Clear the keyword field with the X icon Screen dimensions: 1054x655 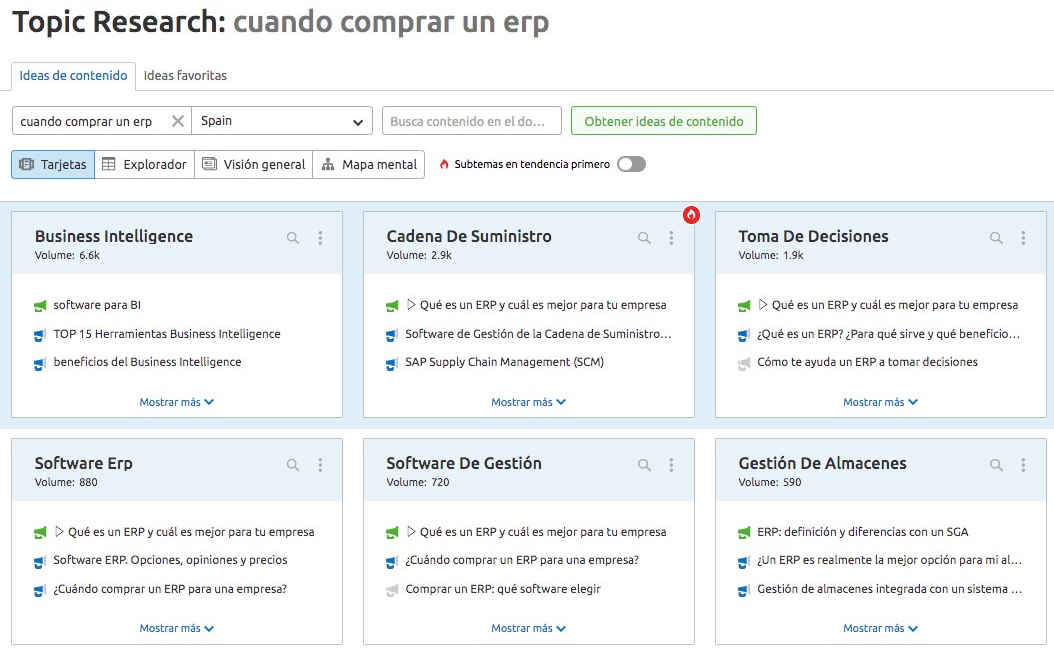click(x=178, y=121)
